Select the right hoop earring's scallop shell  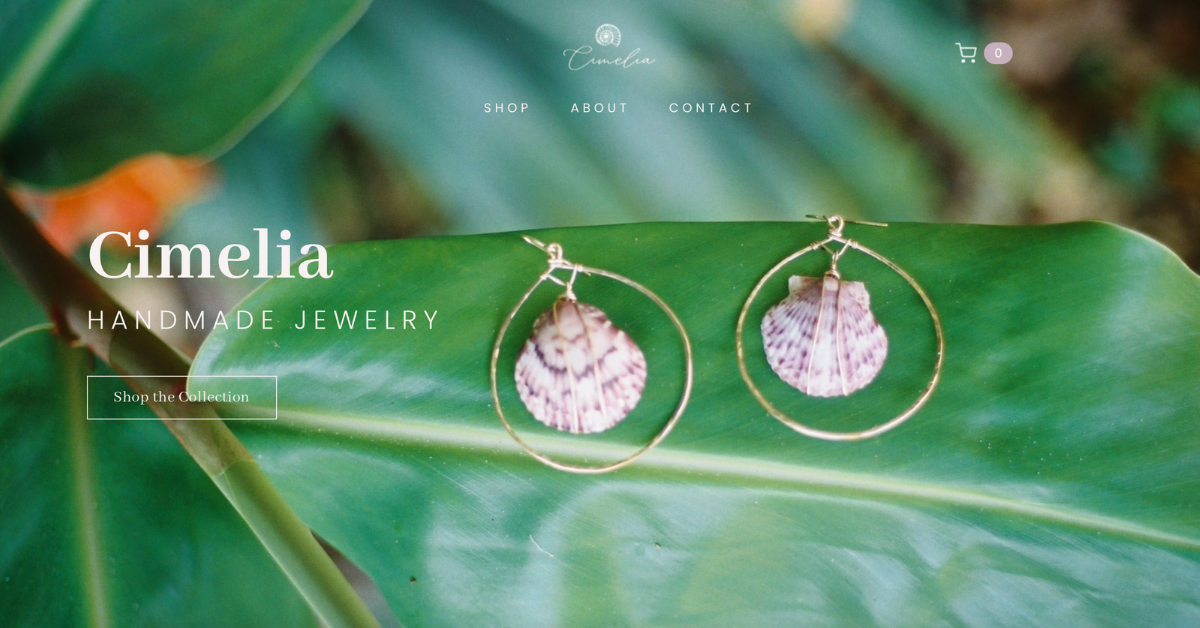(x=824, y=337)
